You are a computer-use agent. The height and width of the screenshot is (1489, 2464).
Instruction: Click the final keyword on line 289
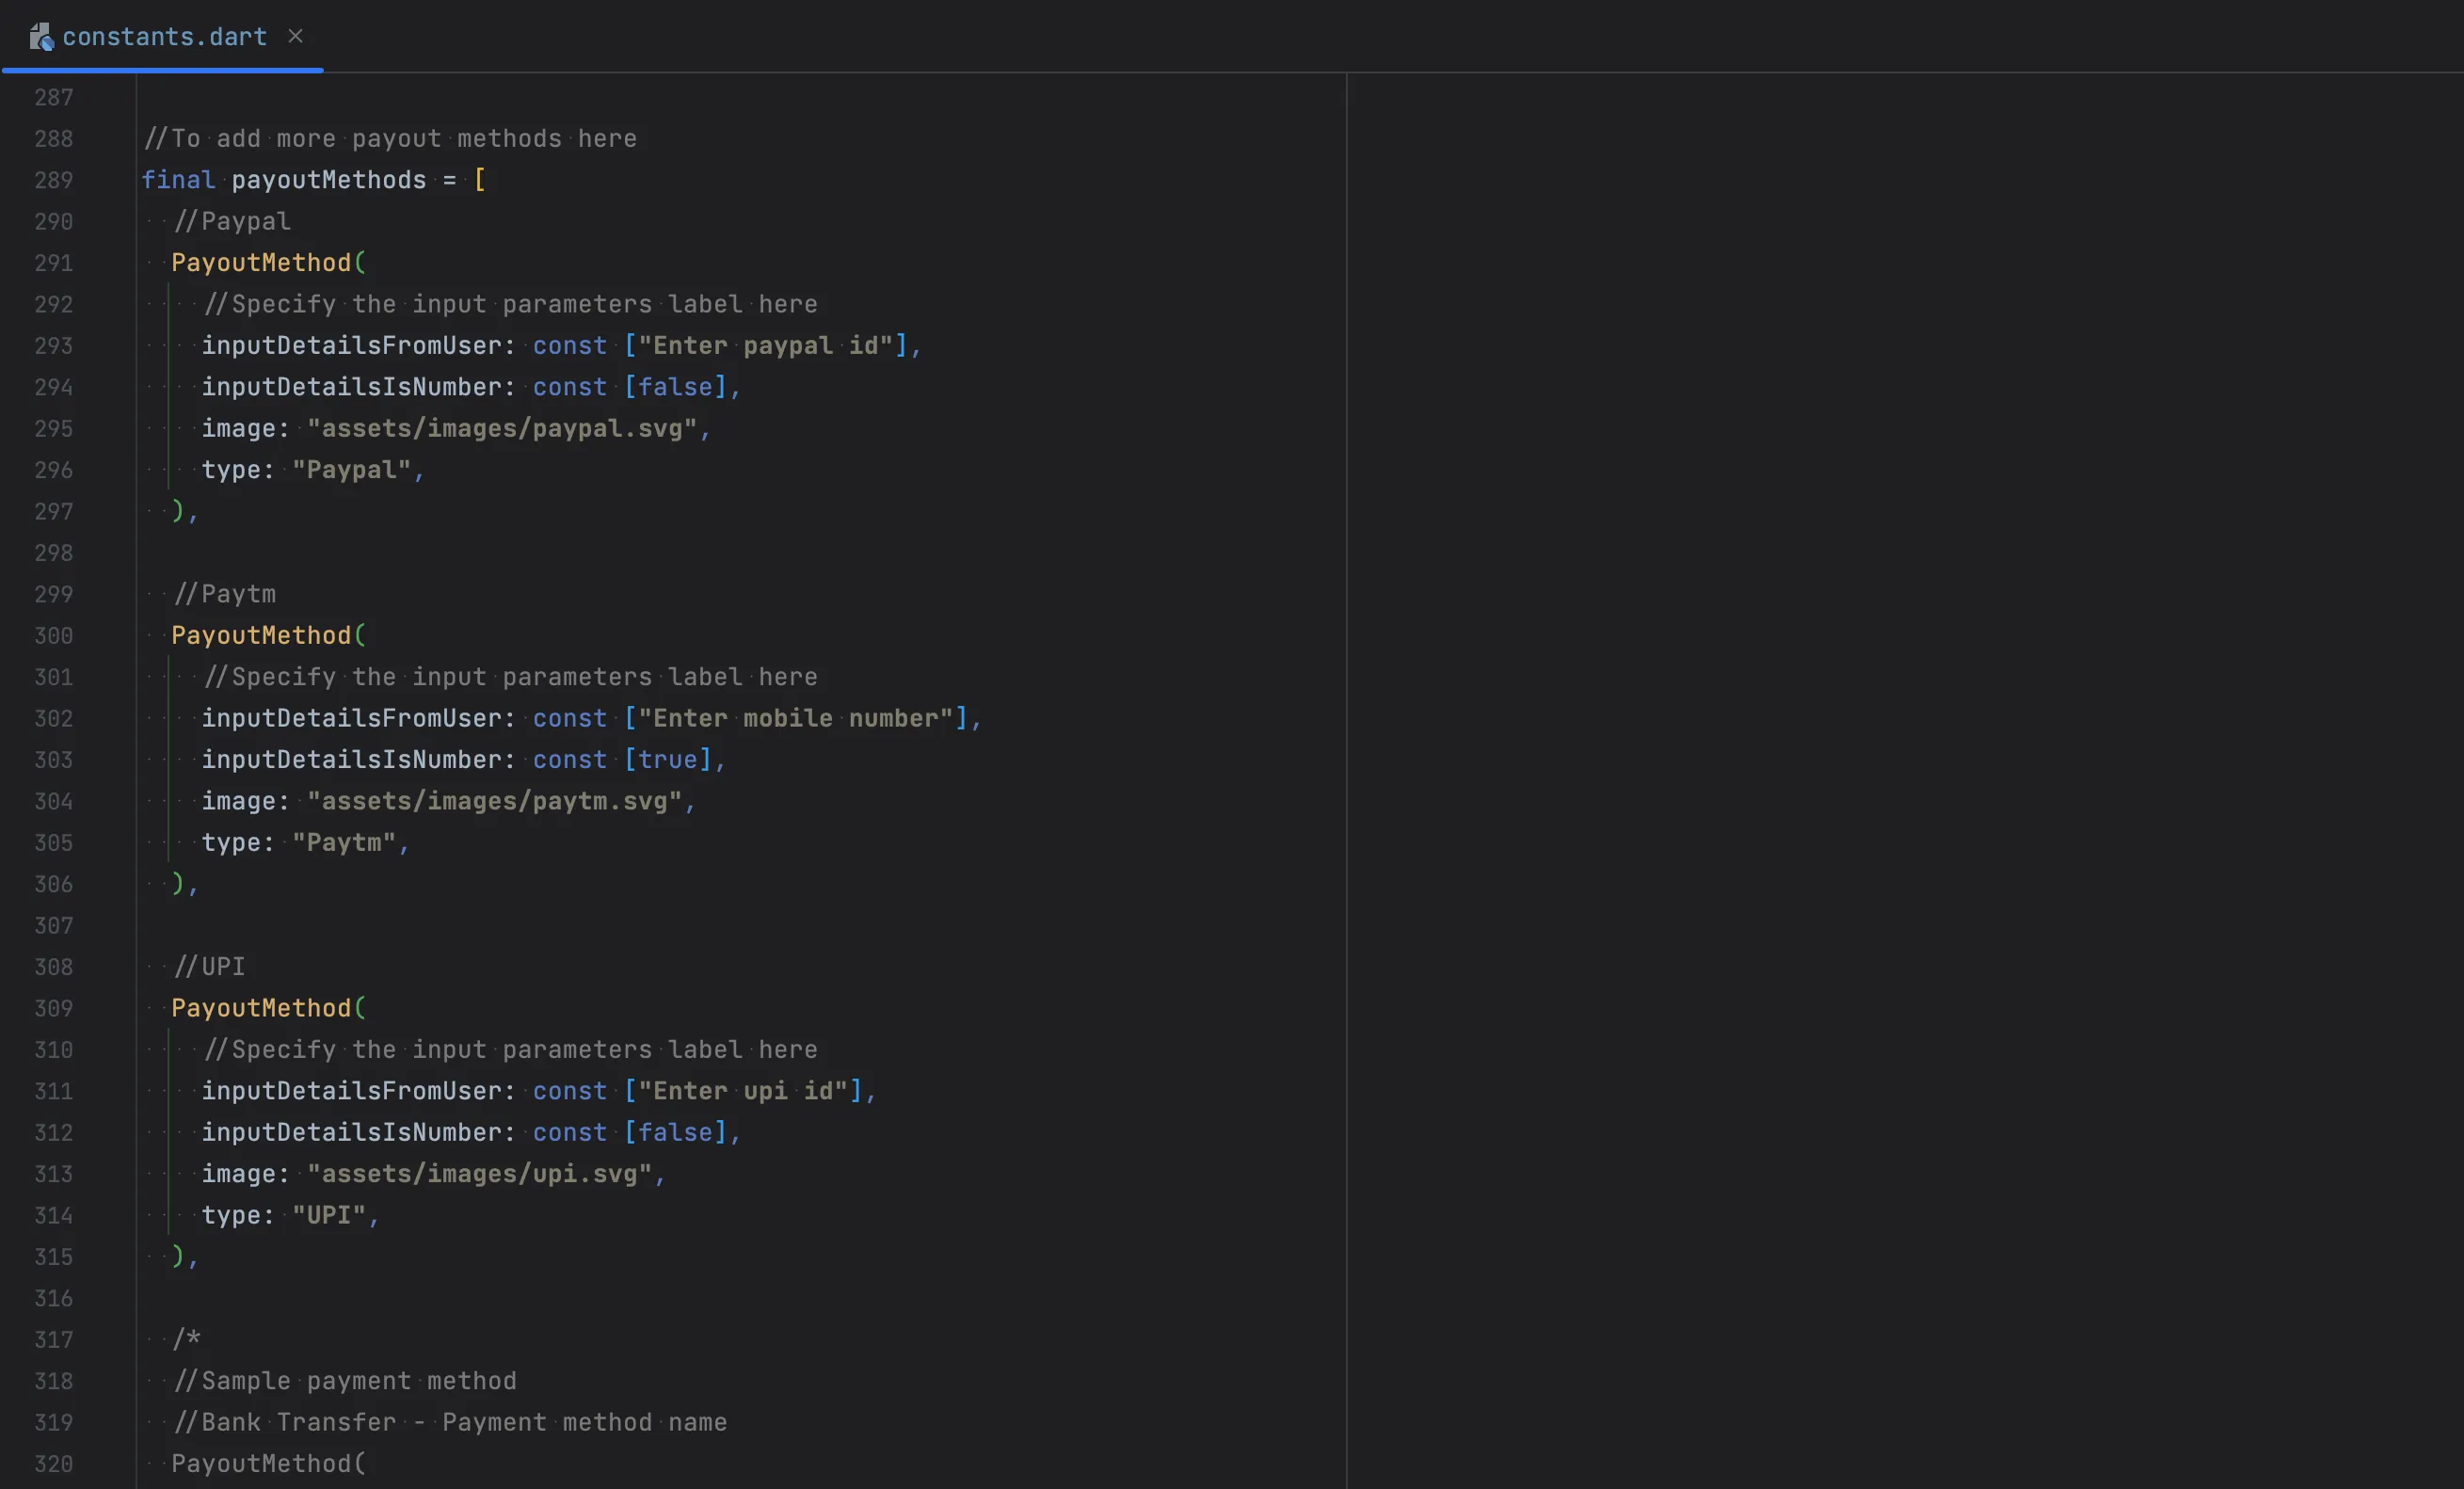[178, 180]
